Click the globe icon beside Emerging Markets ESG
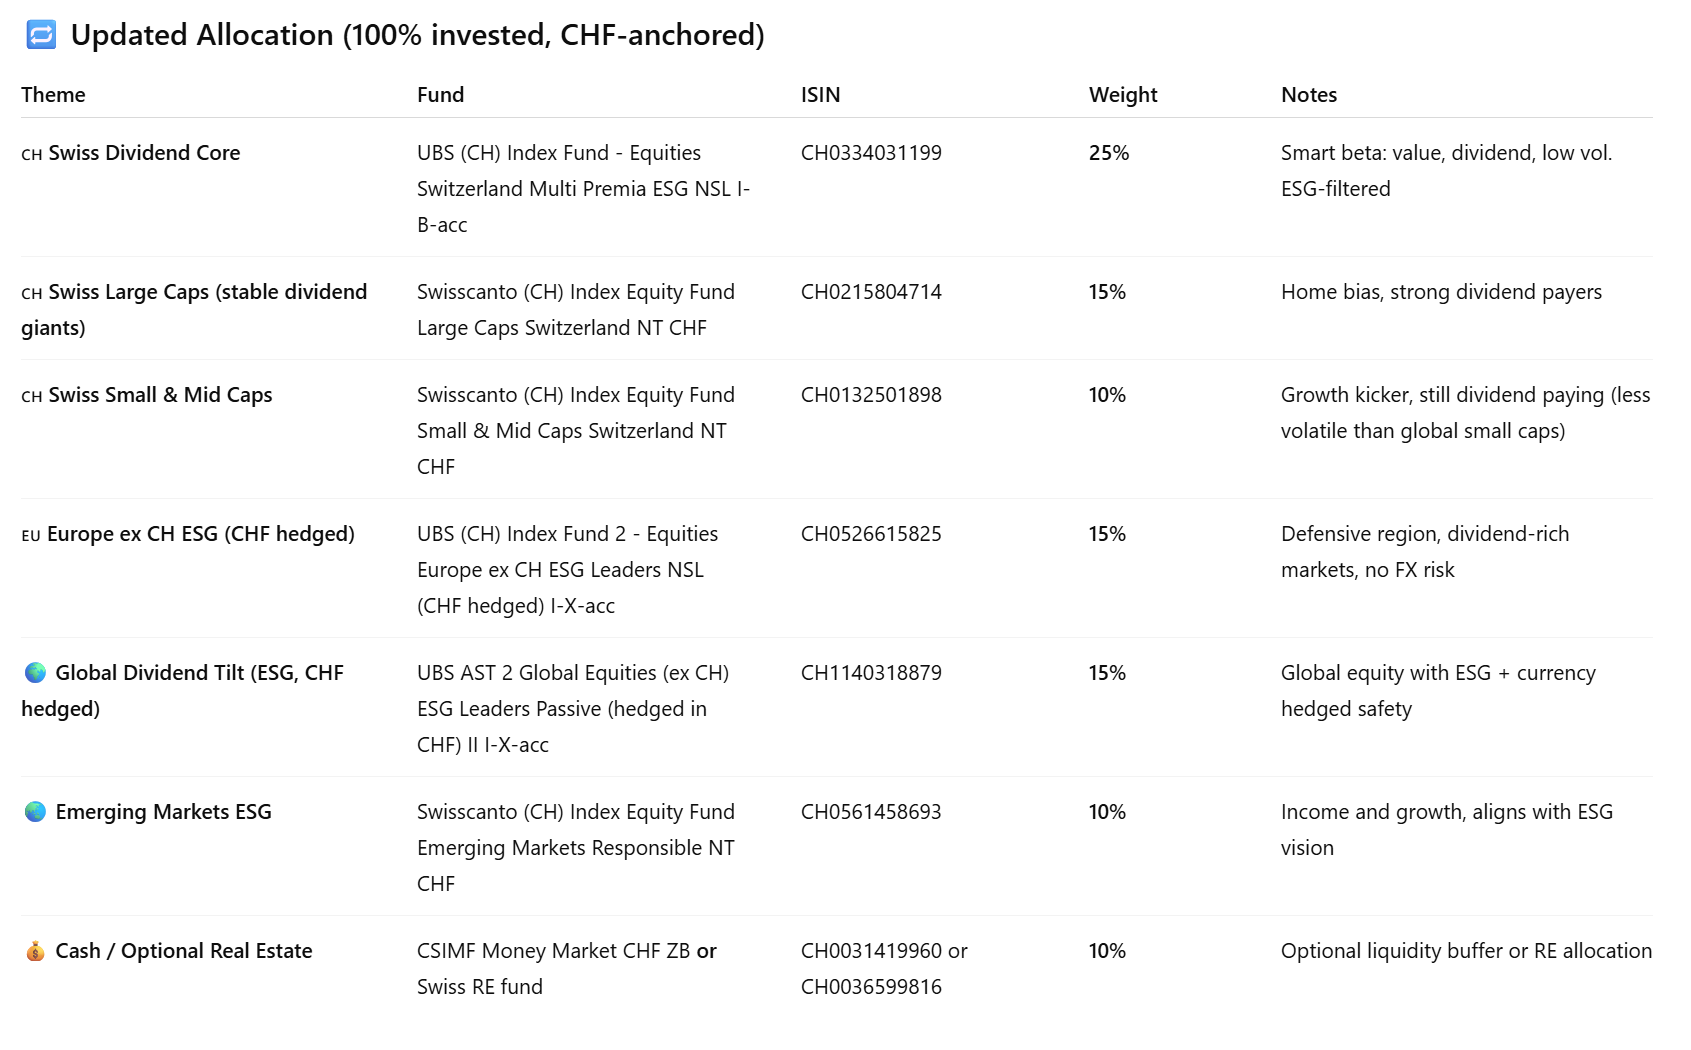This screenshot has width=1691, height=1050. (35, 812)
